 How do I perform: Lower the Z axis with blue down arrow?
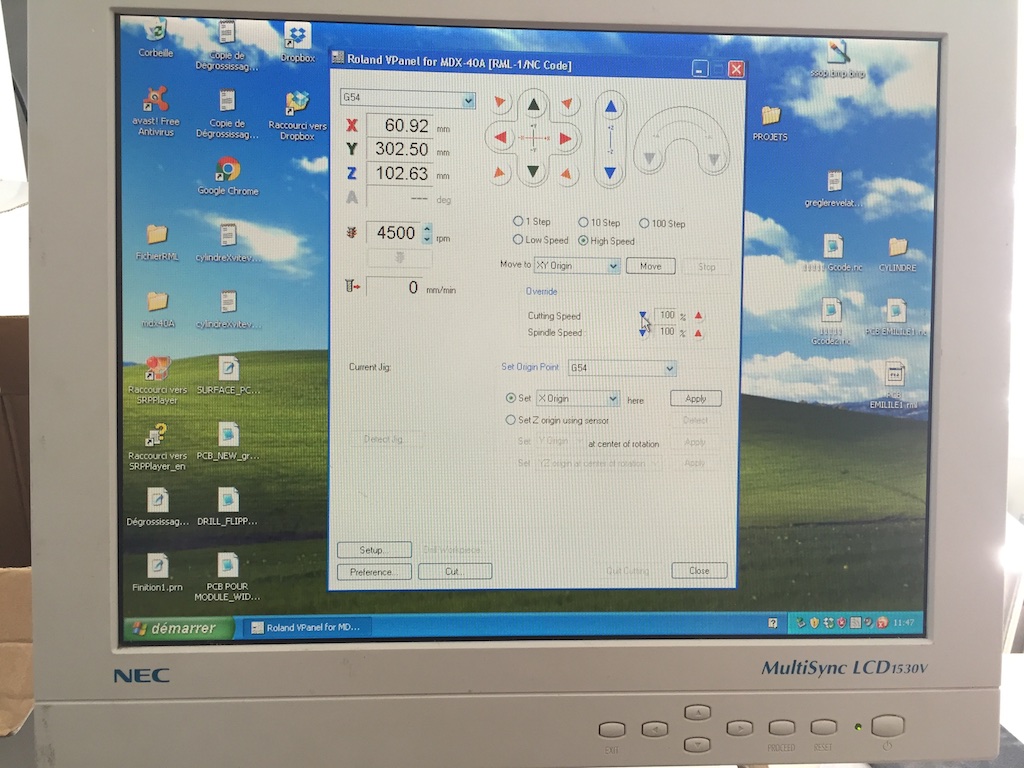(610, 173)
